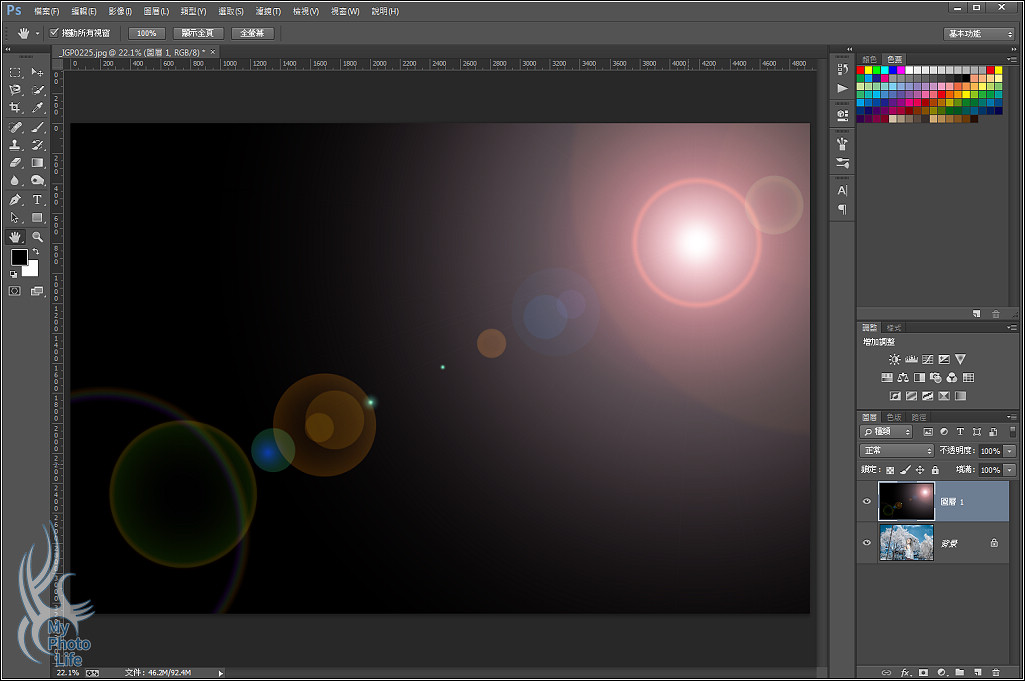Toggle visibility of the 背景 layer
Viewport: 1025px width, 681px height.
click(x=867, y=542)
